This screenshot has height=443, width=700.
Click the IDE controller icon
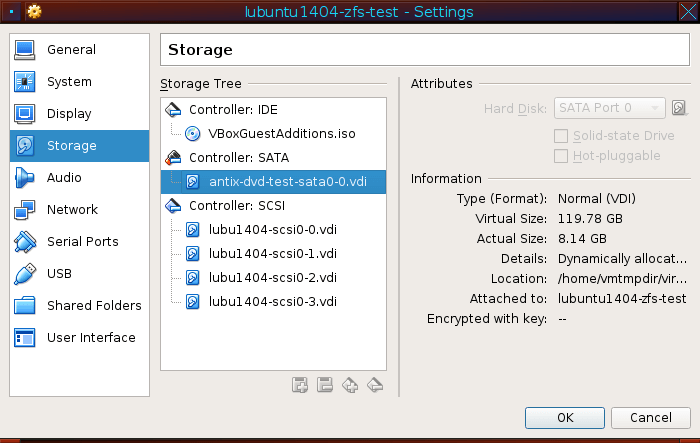pos(173,110)
